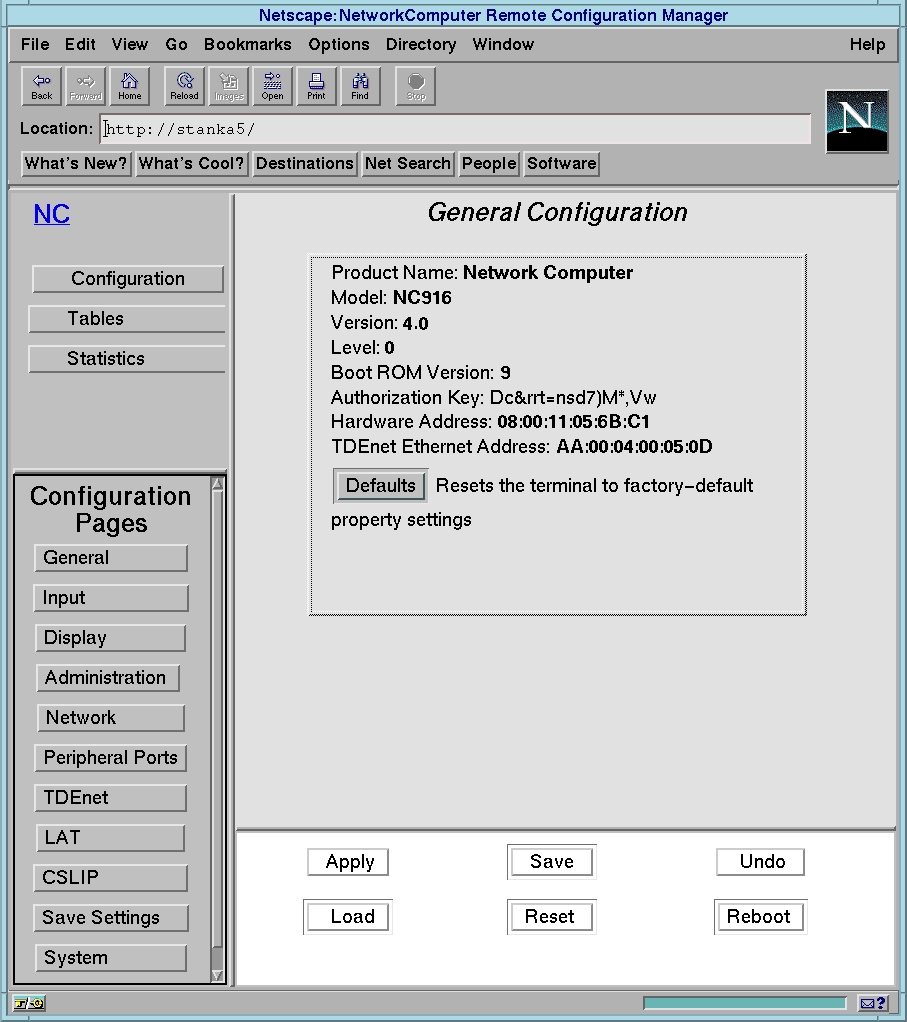
Task: Open the Bookmarks menu
Action: tap(247, 44)
